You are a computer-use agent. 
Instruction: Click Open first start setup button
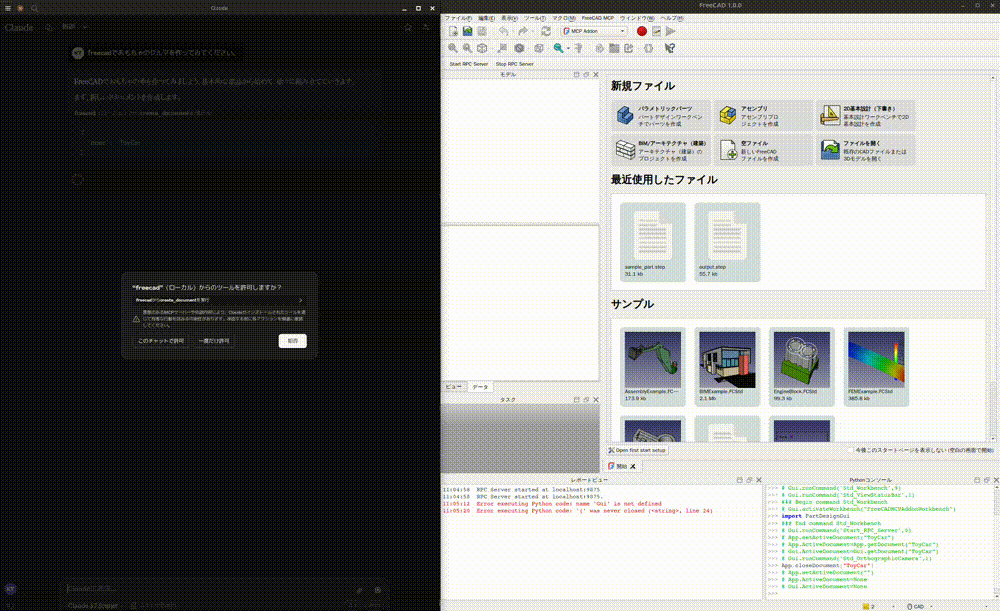[640, 451]
